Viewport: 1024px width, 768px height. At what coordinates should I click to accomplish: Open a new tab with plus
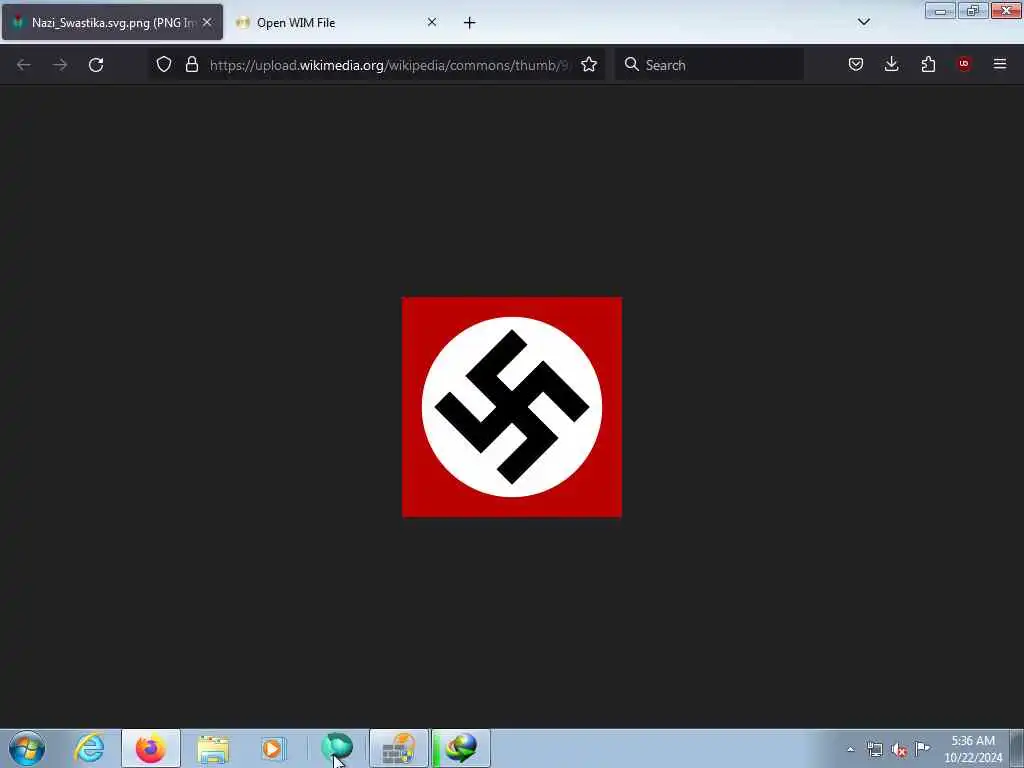point(470,23)
